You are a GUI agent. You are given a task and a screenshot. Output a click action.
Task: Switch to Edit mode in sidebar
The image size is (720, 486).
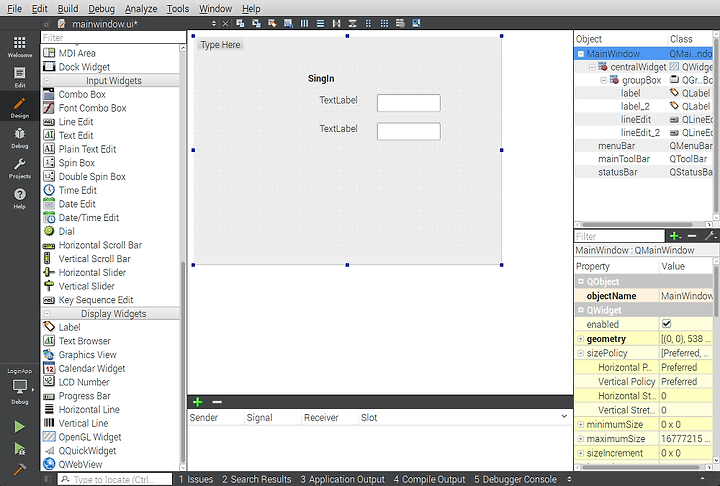coord(20,77)
